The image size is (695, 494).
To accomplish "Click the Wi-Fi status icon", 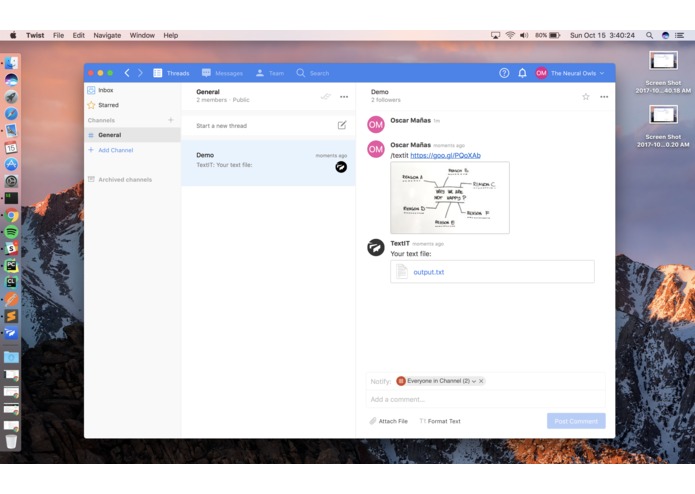I will (x=510, y=35).
